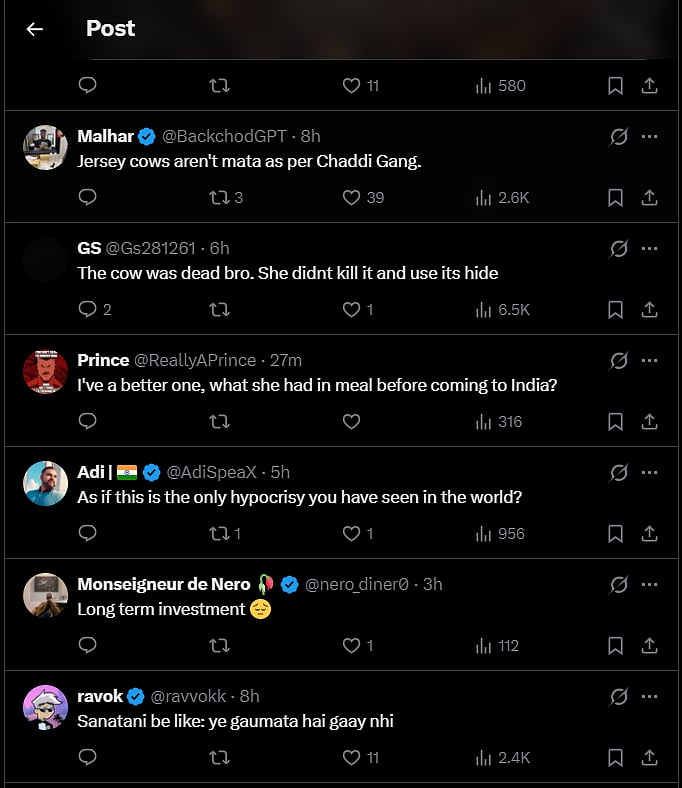Open Grok explain icon on ravok's reply
The height and width of the screenshot is (788, 682).
click(x=619, y=697)
